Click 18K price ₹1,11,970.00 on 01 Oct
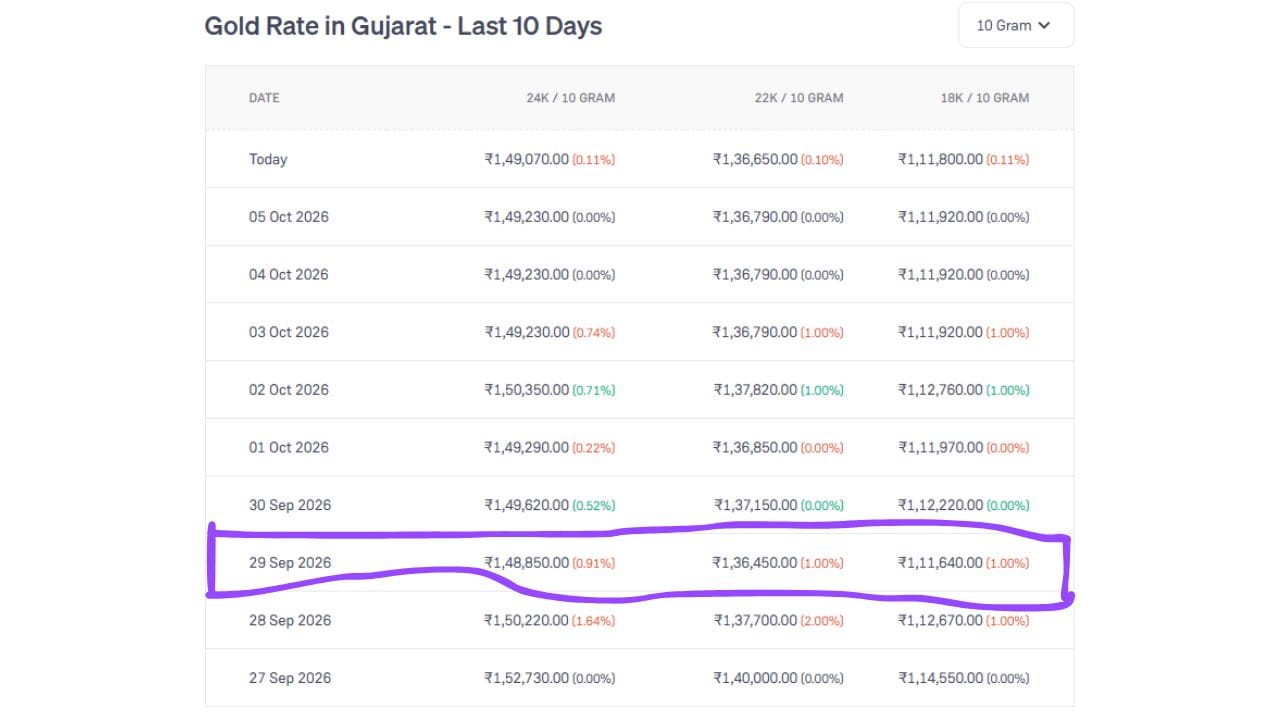 pyautogui.click(x=941, y=447)
